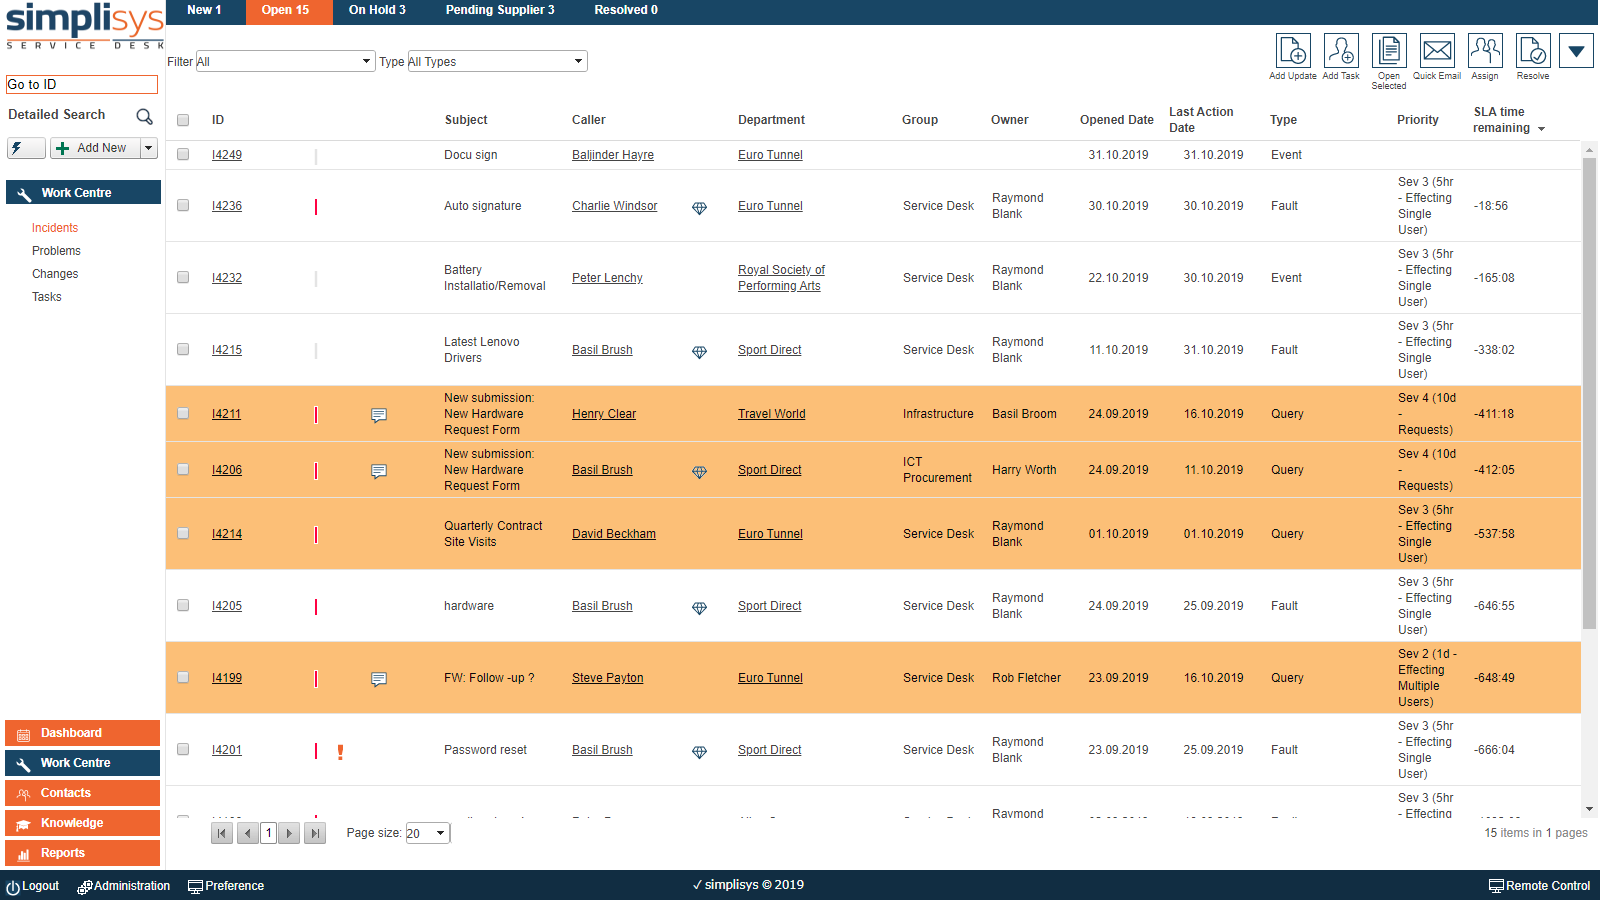Click Logout in the footer
Image resolution: width=1600 pixels, height=900 pixels.
pos(33,887)
